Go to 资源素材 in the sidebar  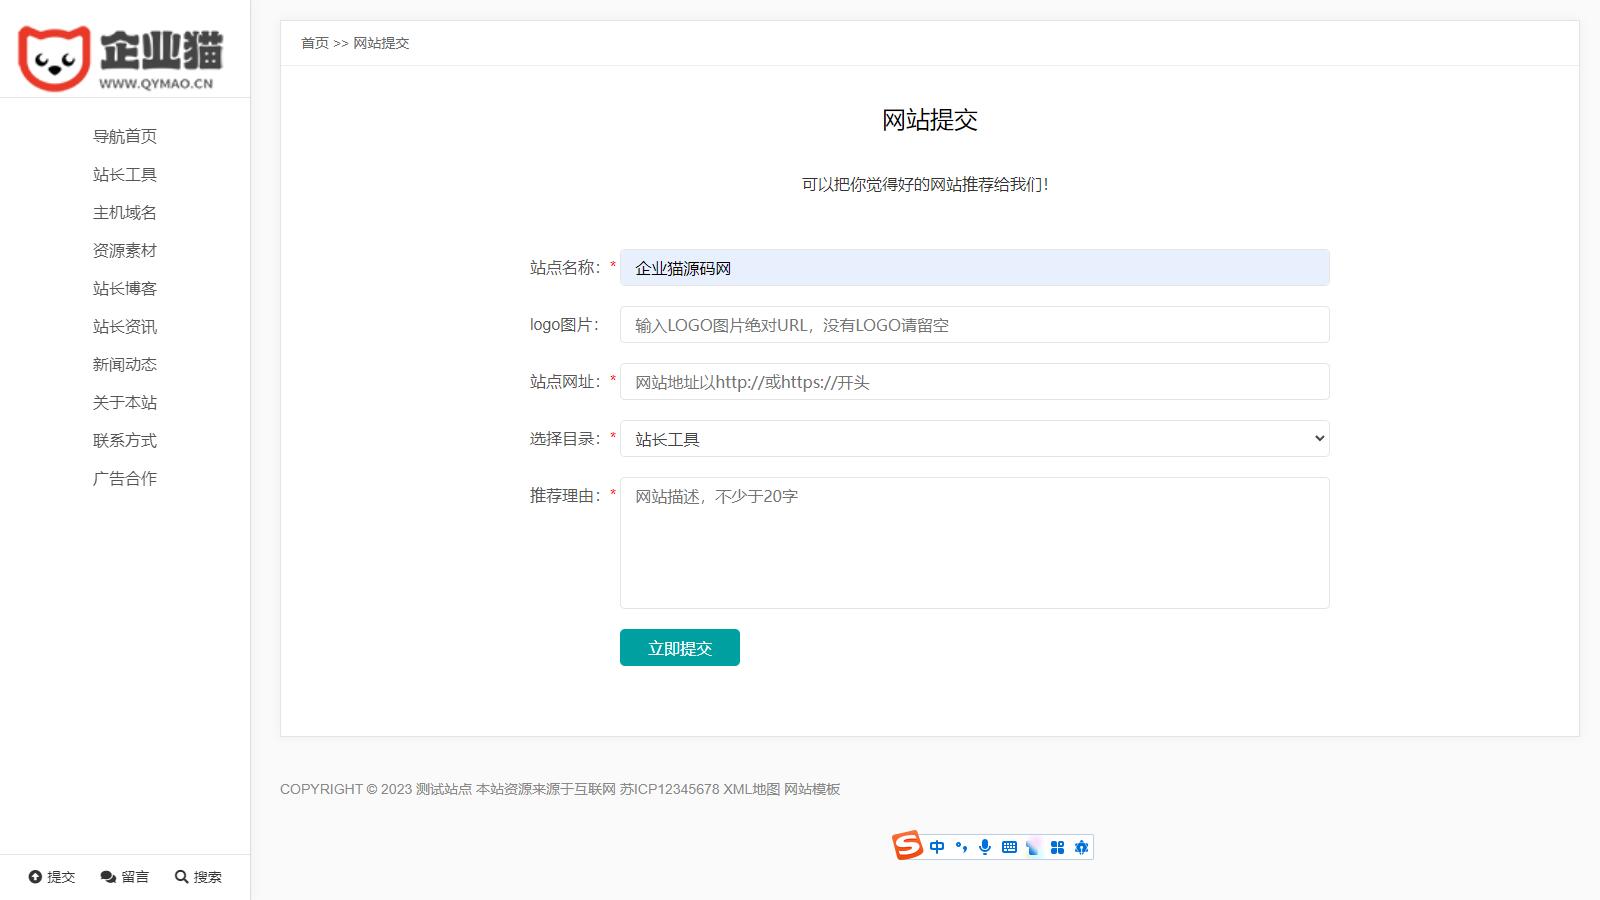click(x=125, y=251)
